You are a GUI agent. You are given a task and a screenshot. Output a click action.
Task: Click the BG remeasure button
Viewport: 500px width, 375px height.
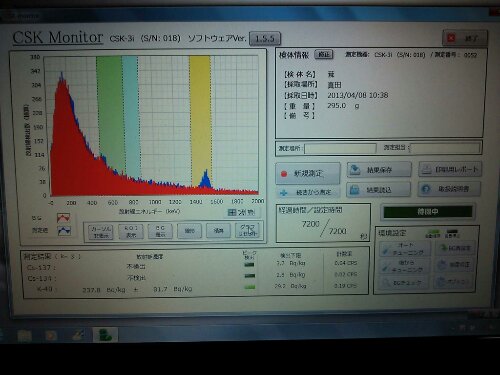point(455,248)
